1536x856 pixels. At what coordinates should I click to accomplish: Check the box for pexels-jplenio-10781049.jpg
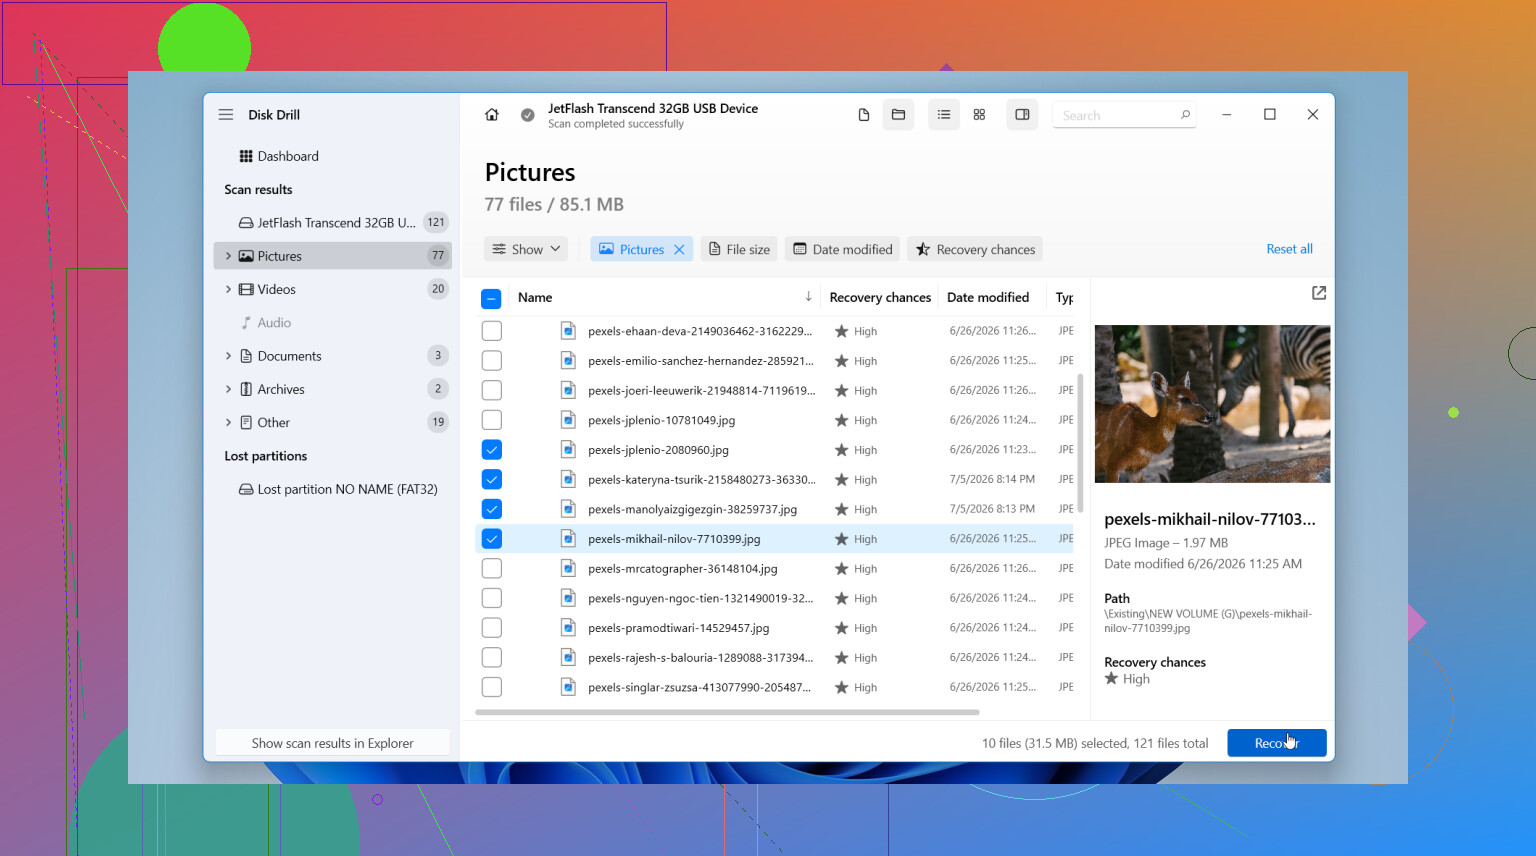pyautogui.click(x=491, y=420)
